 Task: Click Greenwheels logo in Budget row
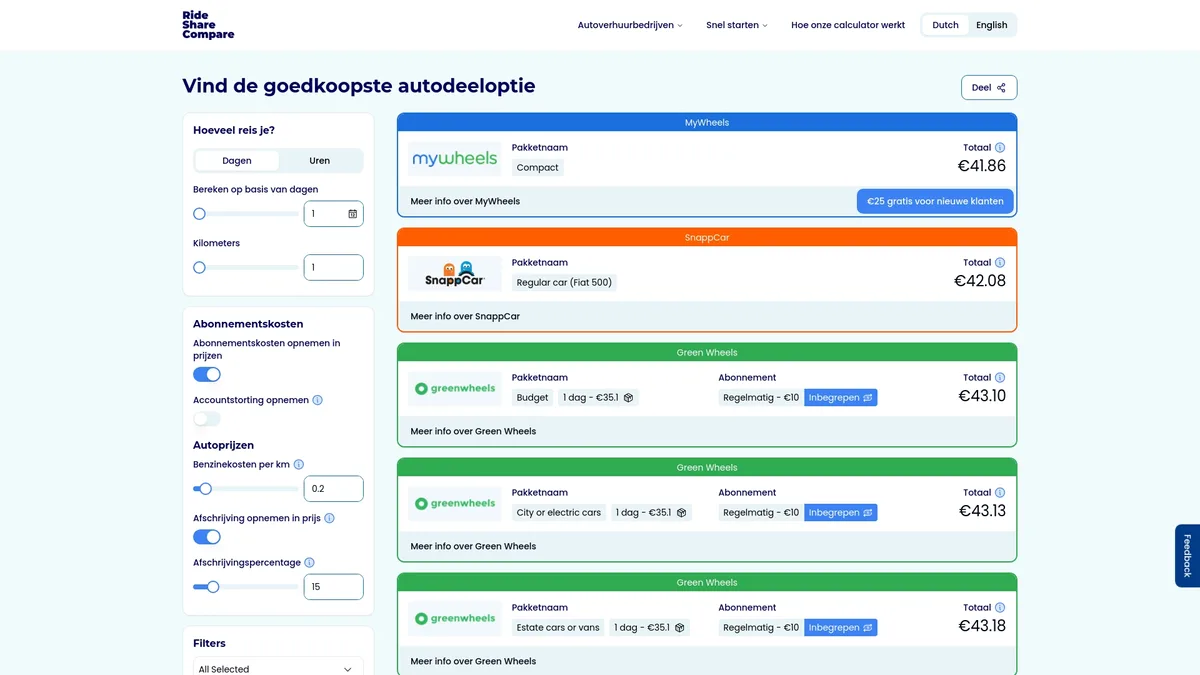(x=455, y=389)
